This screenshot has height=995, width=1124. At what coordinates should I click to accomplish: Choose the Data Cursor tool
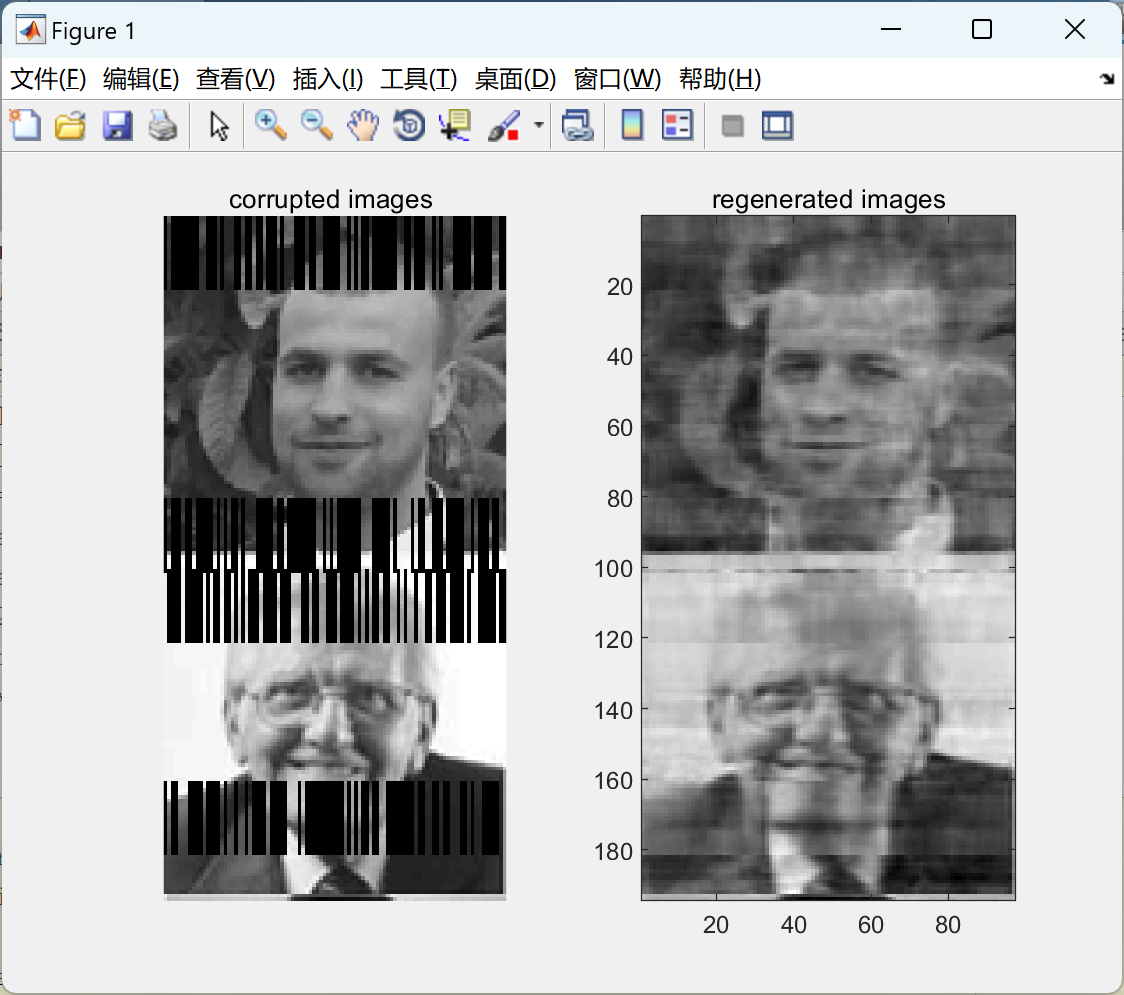click(455, 125)
